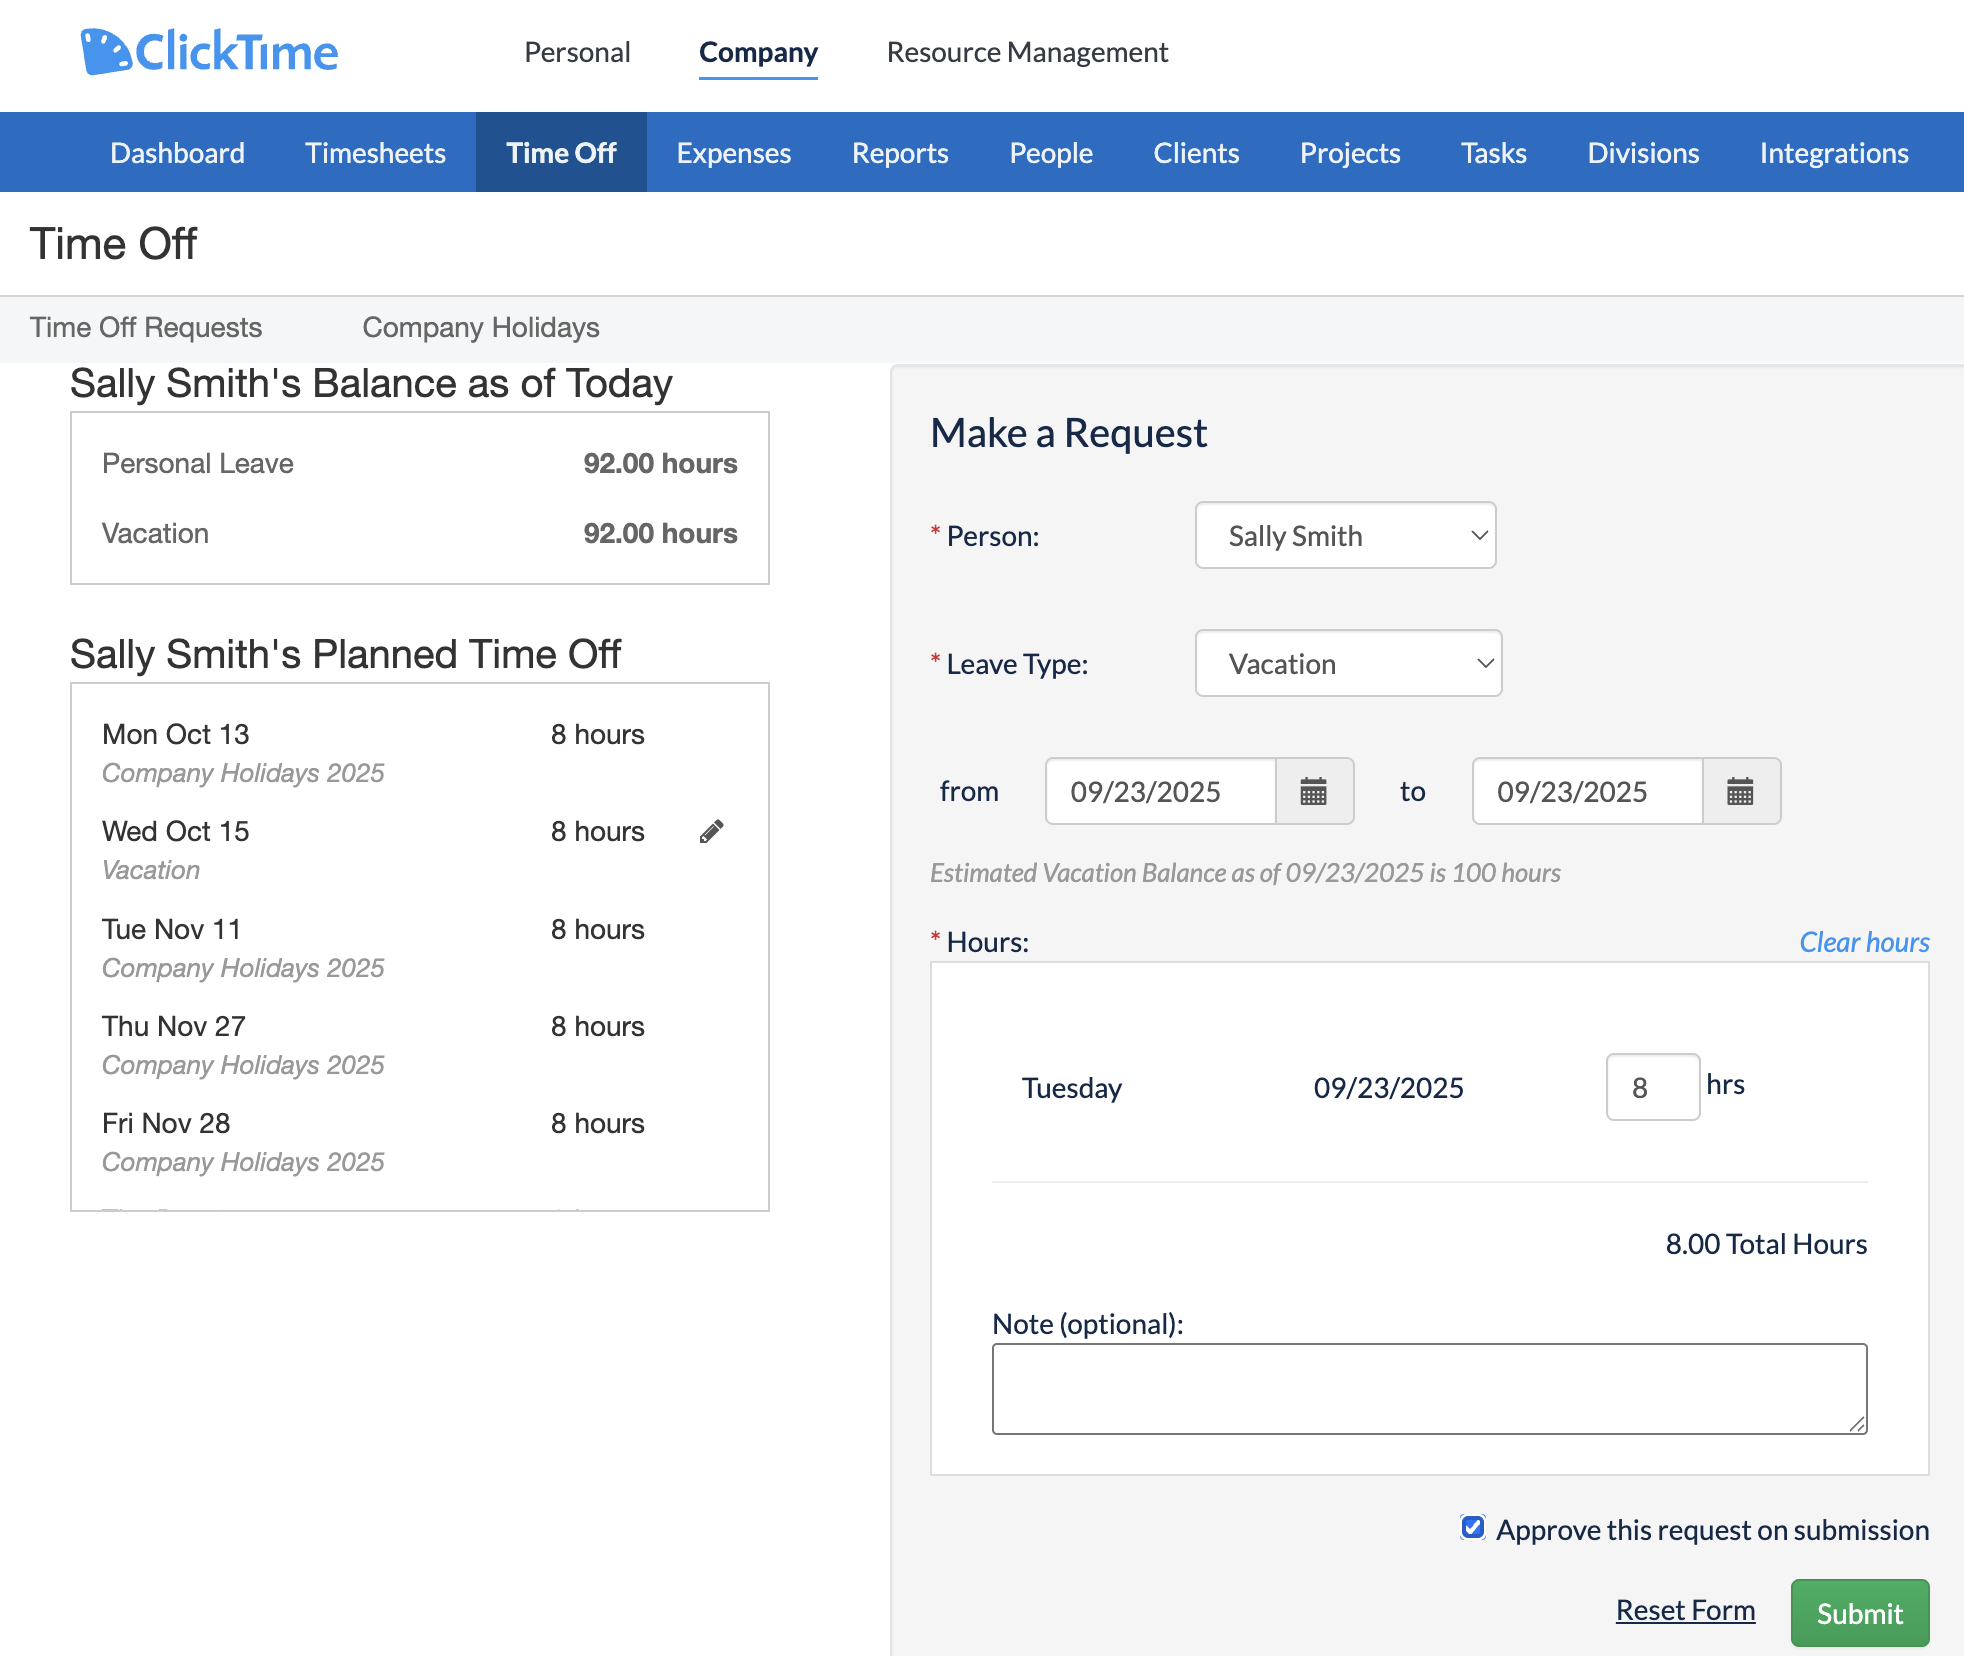Open the Reports tab
The width and height of the screenshot is (1964, 1656).
click(900, 152)
